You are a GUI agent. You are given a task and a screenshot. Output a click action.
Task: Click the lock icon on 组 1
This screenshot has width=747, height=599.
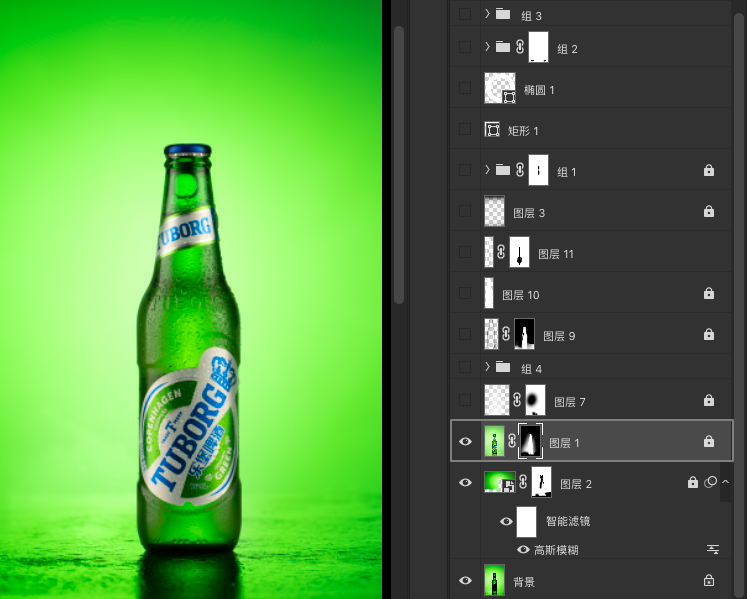[x=709, y=170]
